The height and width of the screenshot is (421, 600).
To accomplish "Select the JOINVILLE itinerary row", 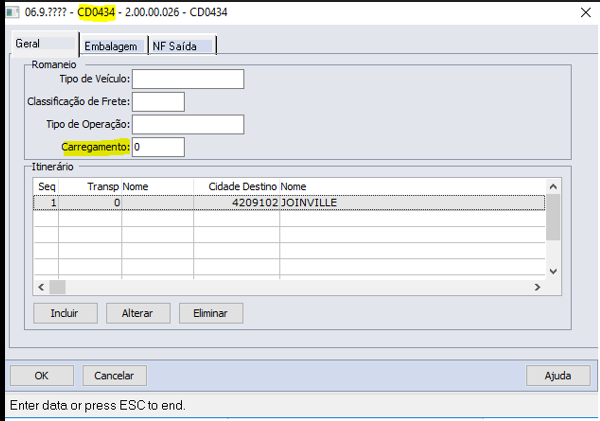I will point(289,203).
